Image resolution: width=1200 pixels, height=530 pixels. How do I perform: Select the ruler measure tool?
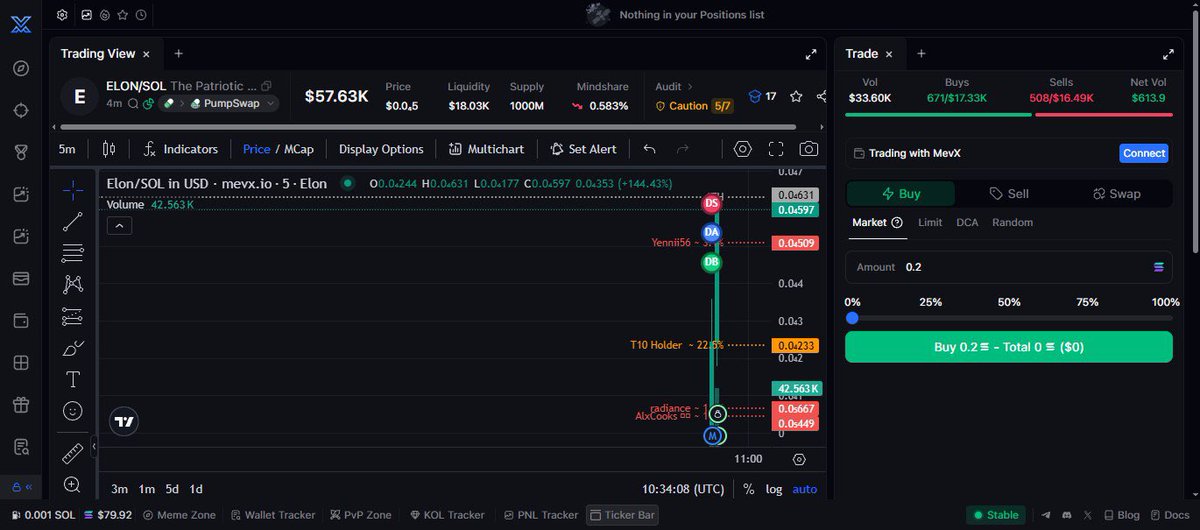(73, 453)
